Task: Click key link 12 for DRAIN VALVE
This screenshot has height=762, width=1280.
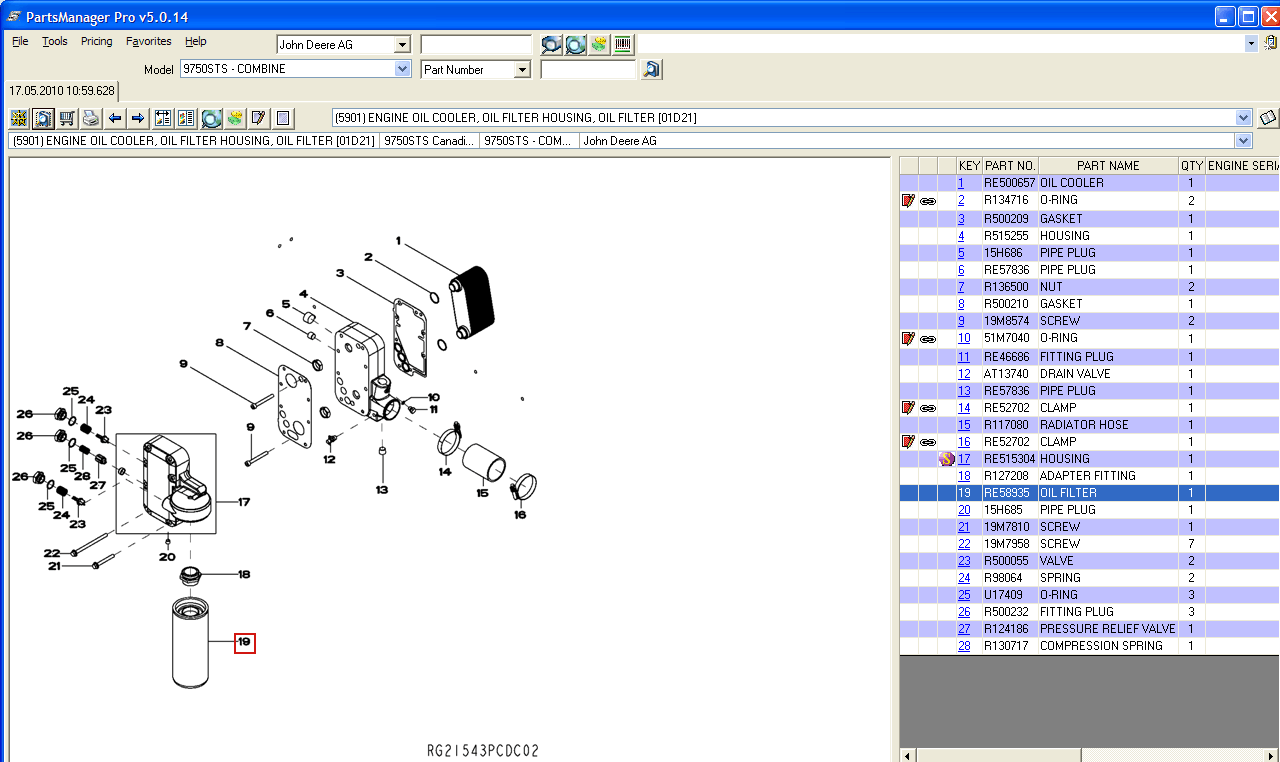Action: click(x=964, y=374)
